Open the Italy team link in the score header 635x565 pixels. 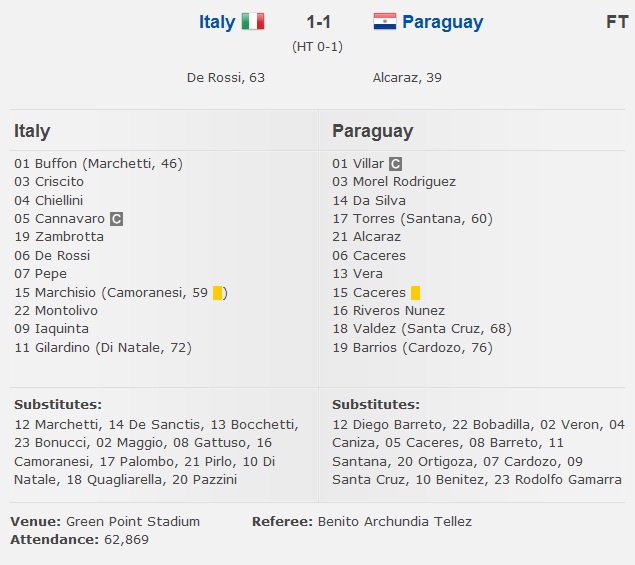(217, 22)
